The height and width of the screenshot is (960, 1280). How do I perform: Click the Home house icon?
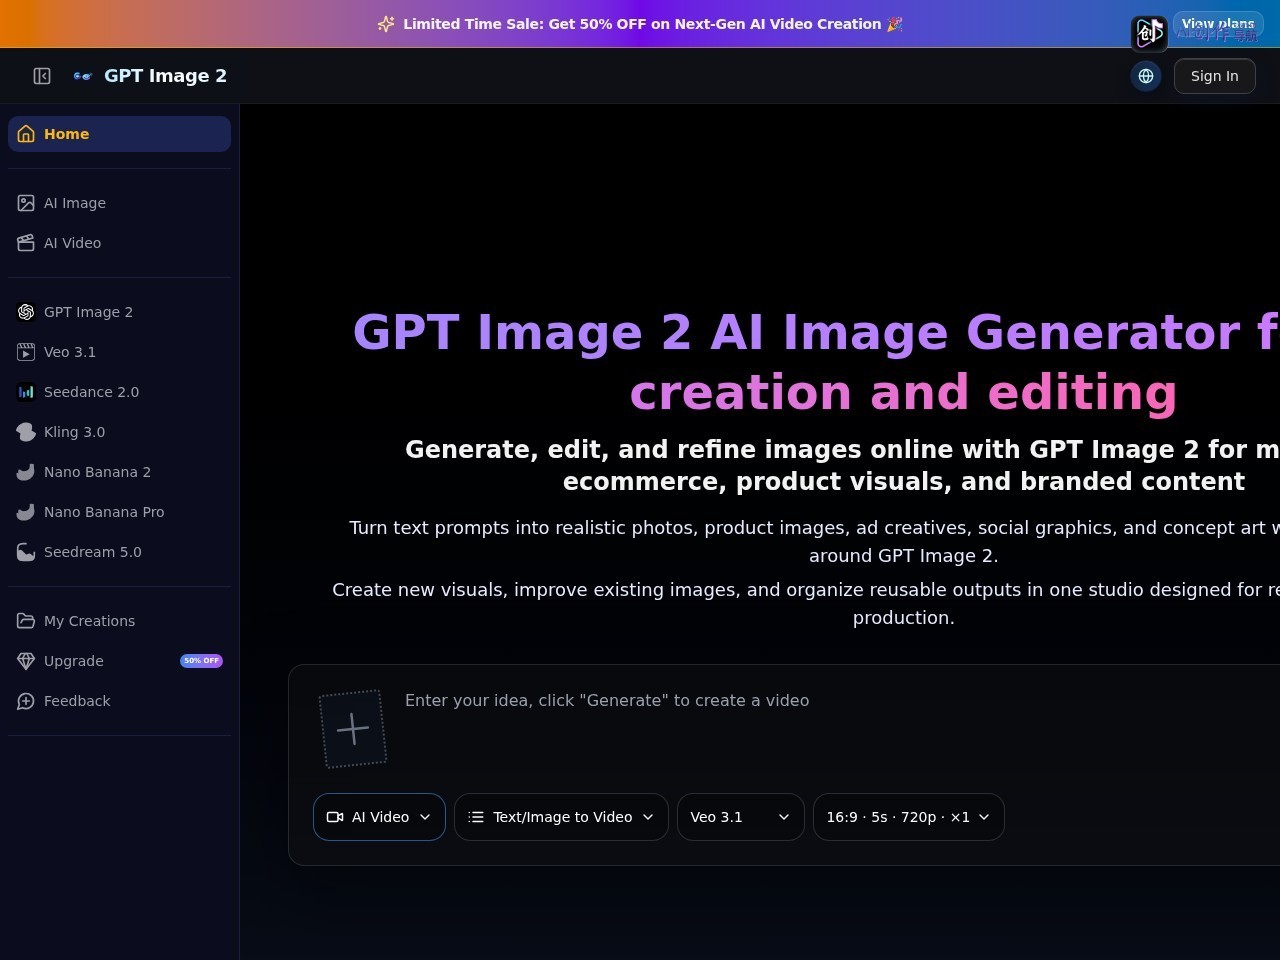[x=26, y=134]
